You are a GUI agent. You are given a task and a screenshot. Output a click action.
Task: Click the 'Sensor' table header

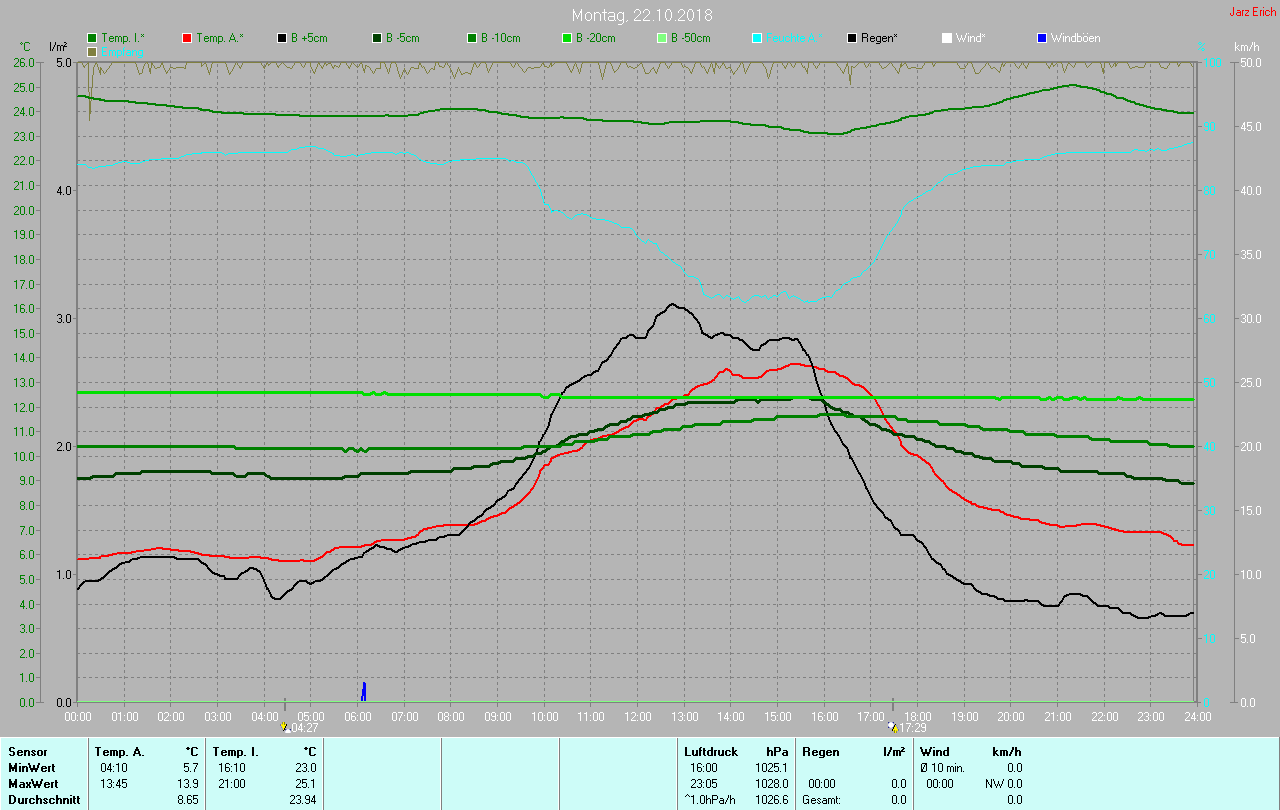click(27, 751)
